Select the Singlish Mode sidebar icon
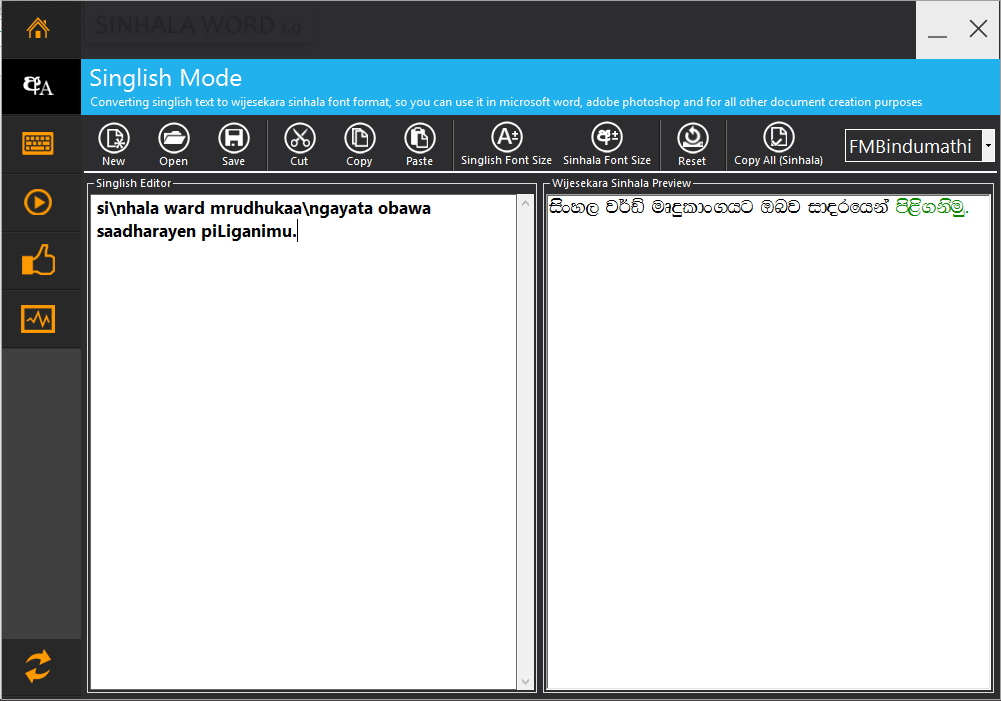The width and height of the screenshot is (1001, 701). pos(38,86)
